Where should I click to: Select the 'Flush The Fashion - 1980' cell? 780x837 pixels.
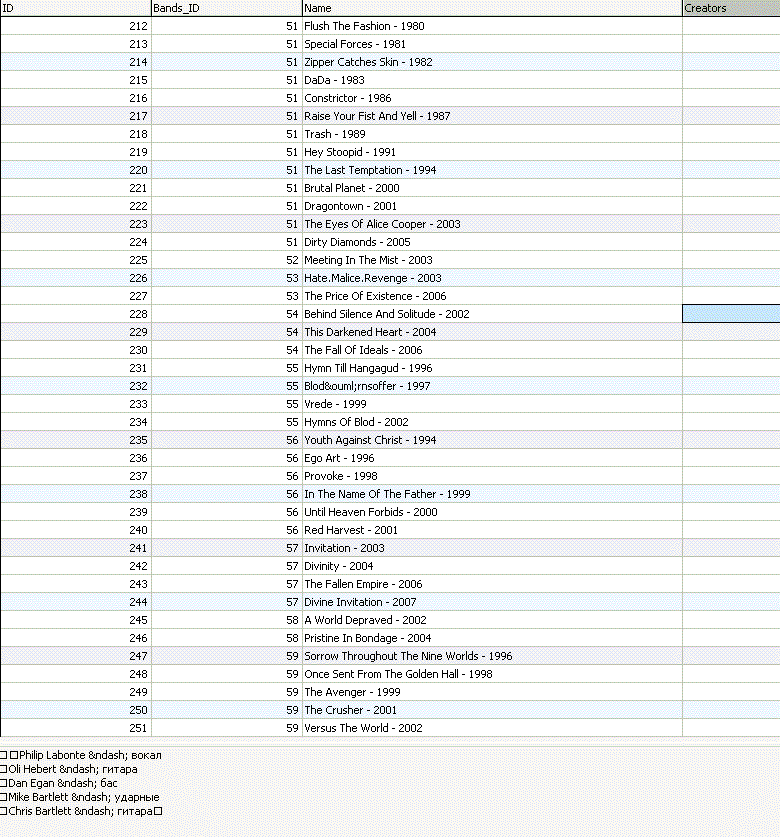[x=364, y=26]
